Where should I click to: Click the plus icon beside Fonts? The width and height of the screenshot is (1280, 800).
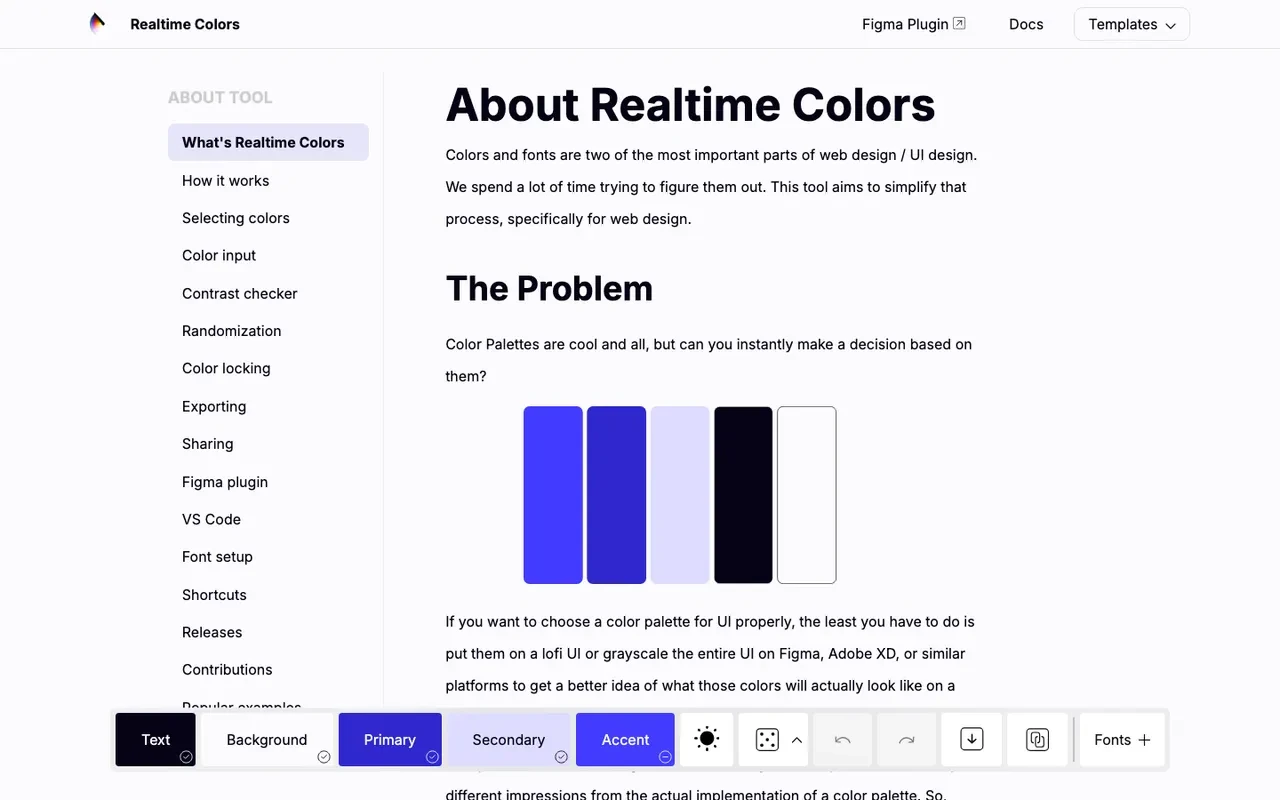coord(1144,740)
